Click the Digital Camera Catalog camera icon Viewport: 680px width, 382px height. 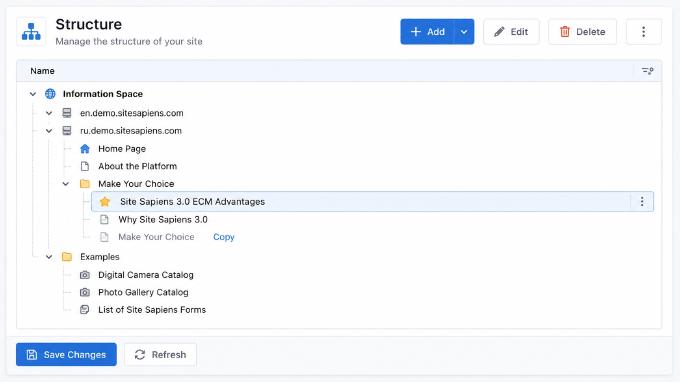tap(85, 275)
